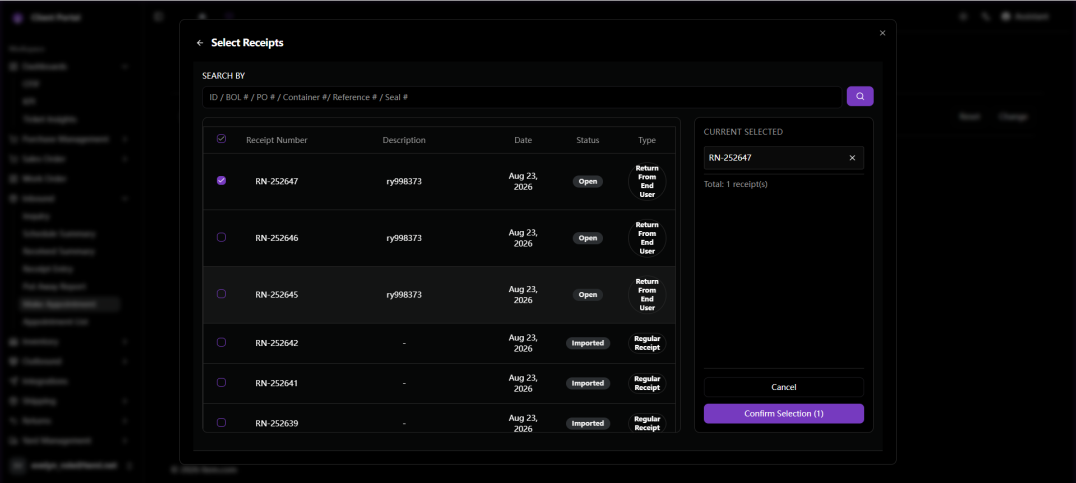This screenshot has height=483, width=1076.
Task: Click the Type column header
Action: 647,140
